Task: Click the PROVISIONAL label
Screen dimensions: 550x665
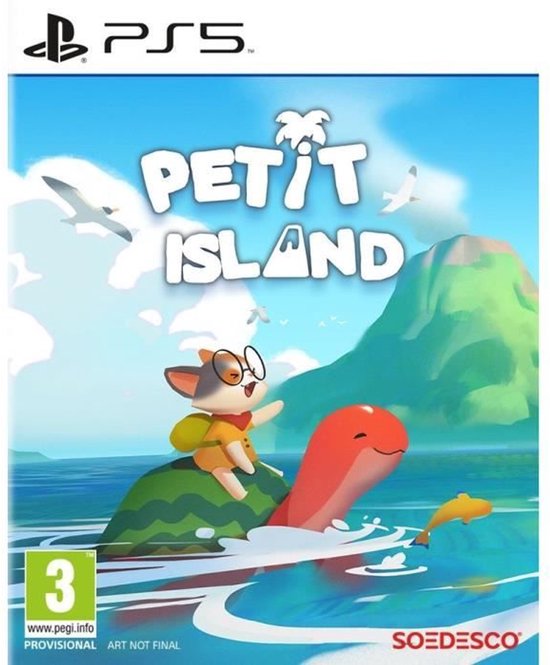Action: (60, 645)
